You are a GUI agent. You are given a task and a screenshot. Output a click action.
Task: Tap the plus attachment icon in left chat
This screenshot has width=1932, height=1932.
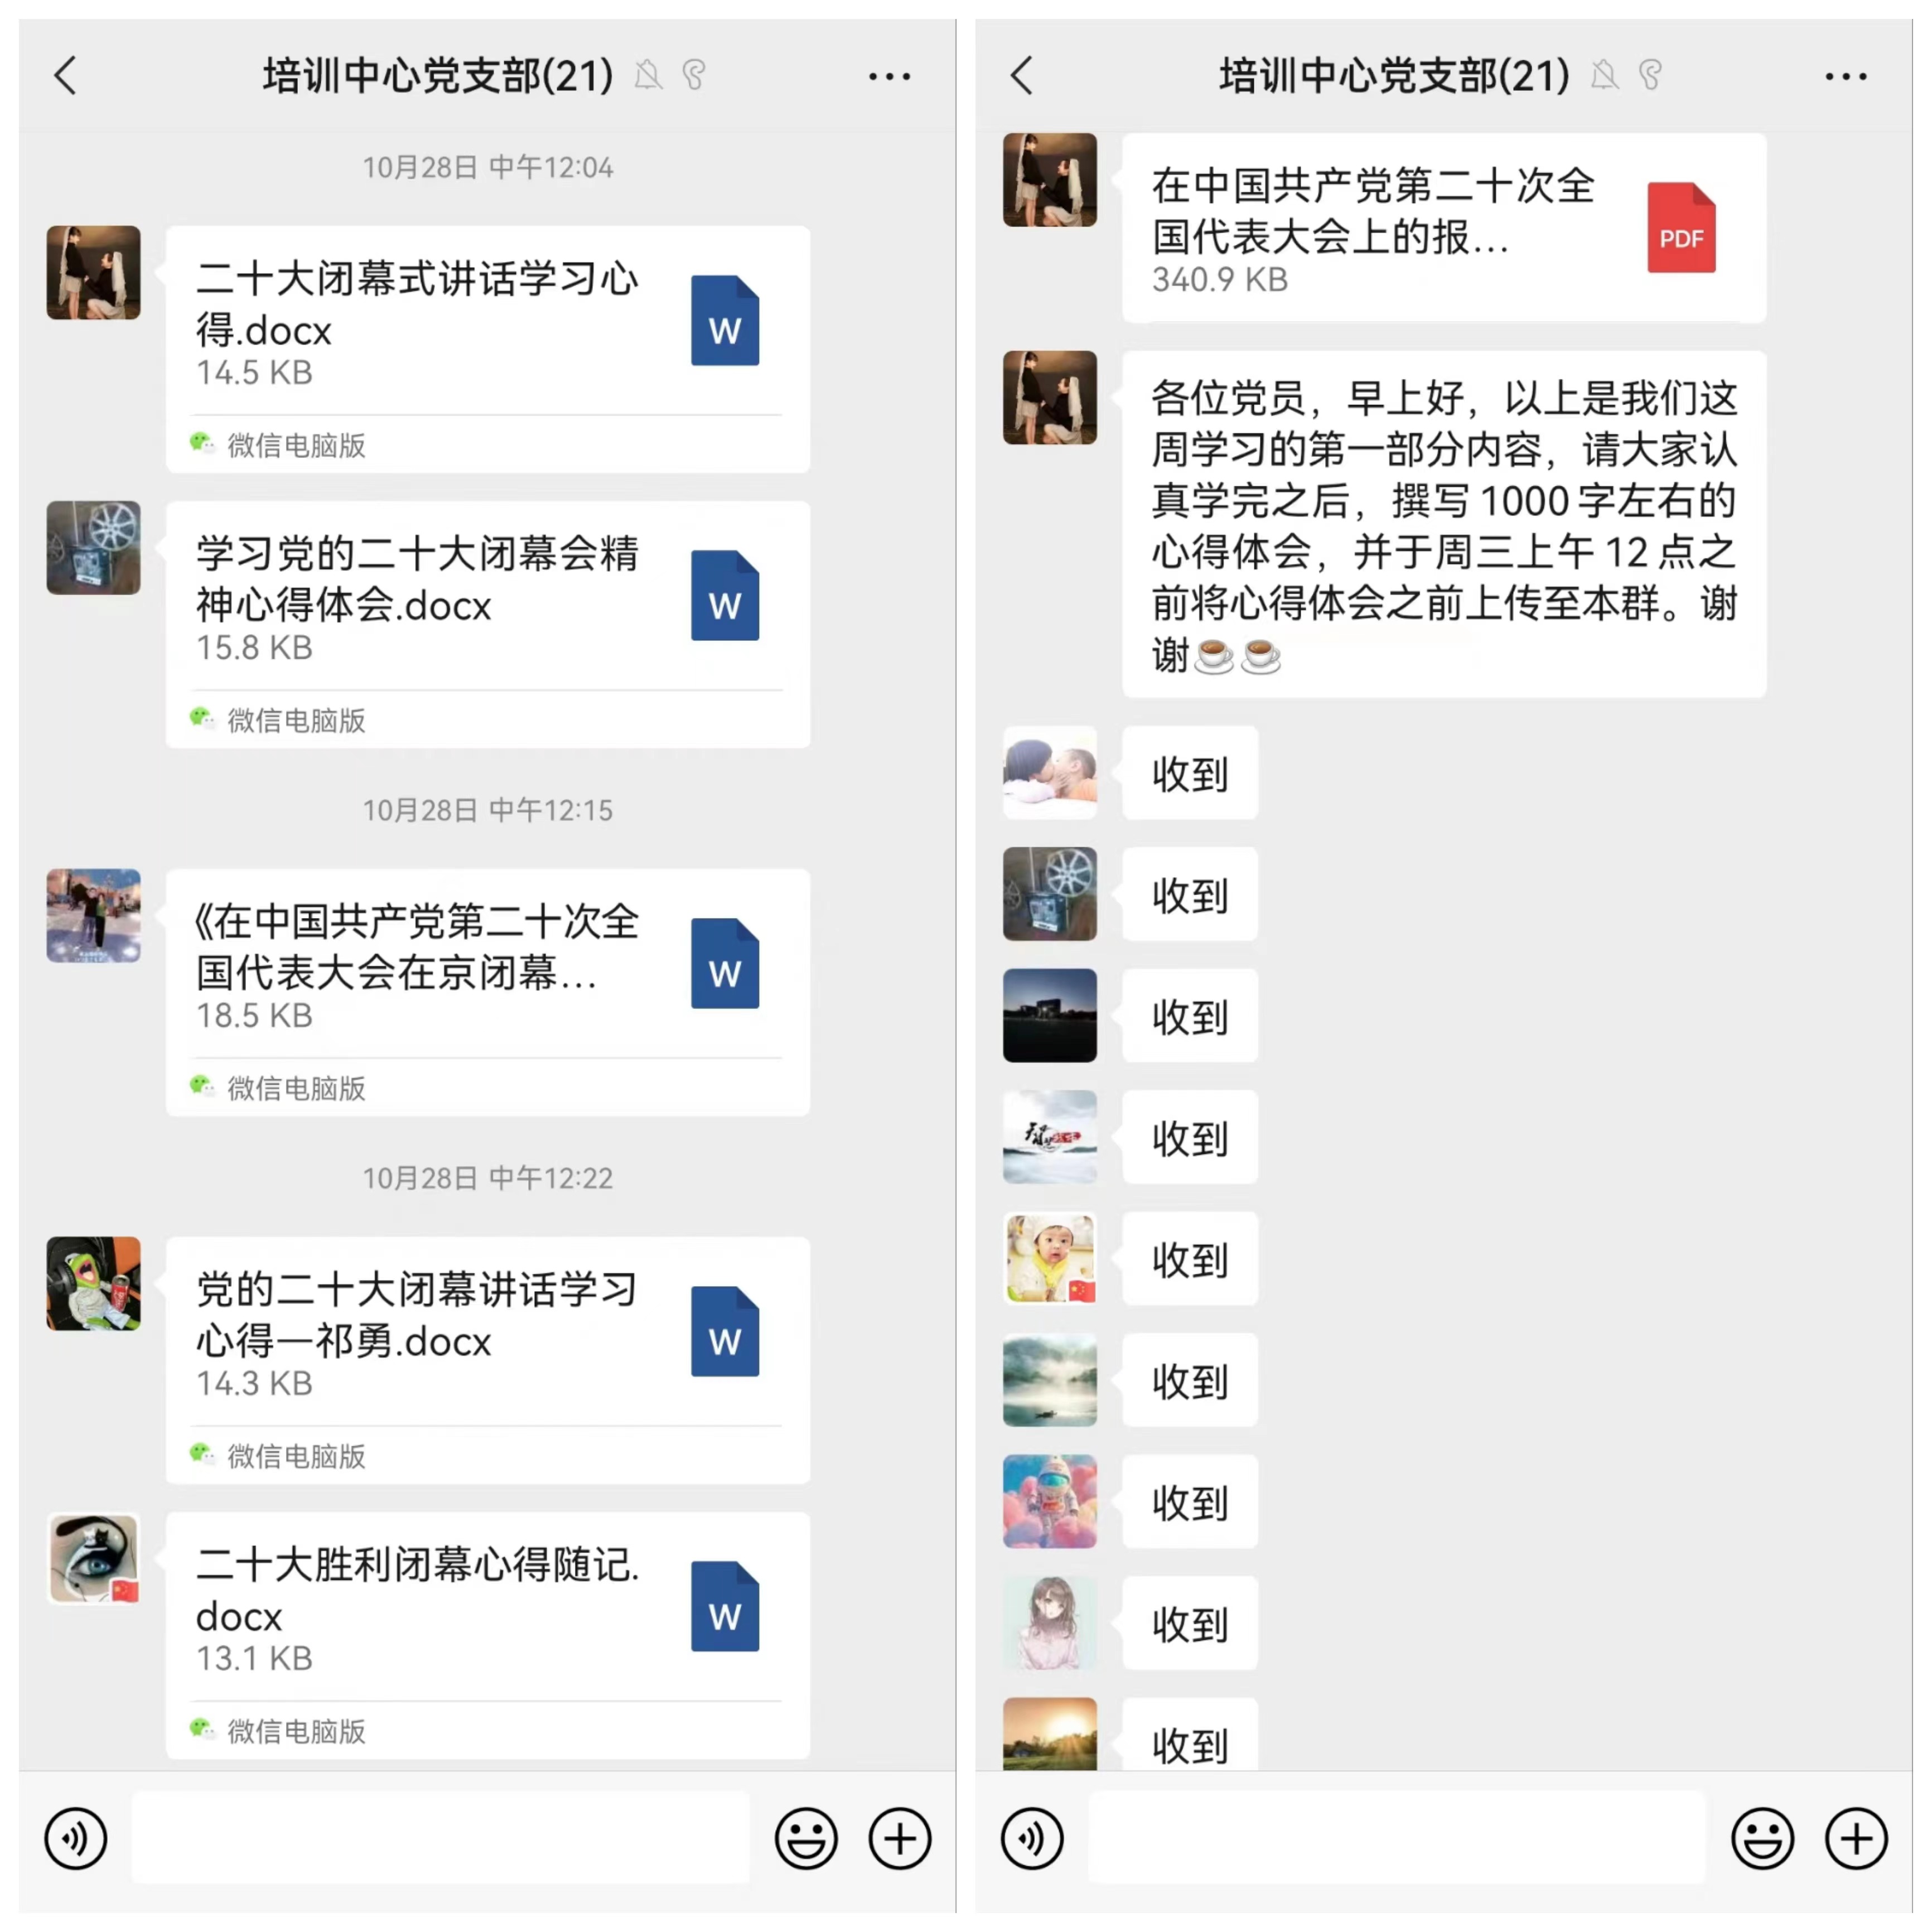(900, 1838)
